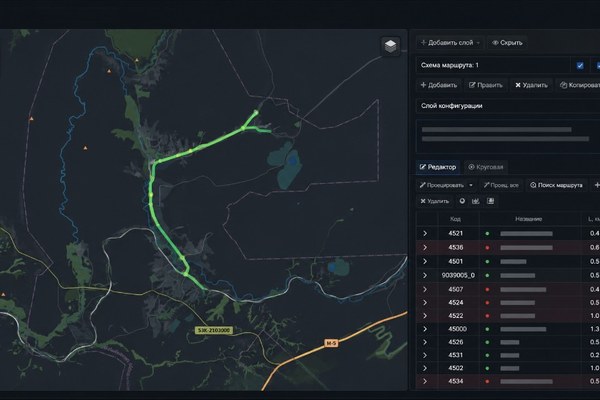Image resolution: width=600 pixels, height=400 pixels.
Task: Select code cell 4534
Action: tap(455, 382)
